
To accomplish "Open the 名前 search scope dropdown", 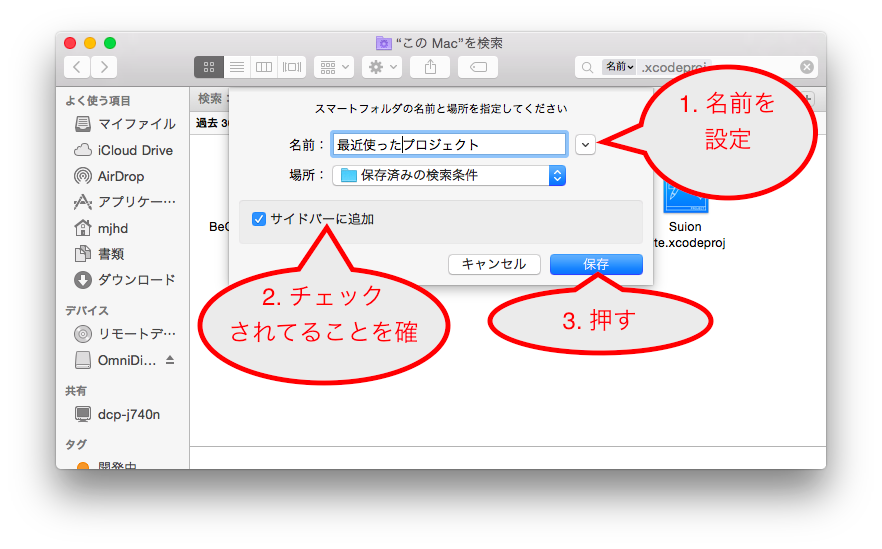I will point(619,67).
